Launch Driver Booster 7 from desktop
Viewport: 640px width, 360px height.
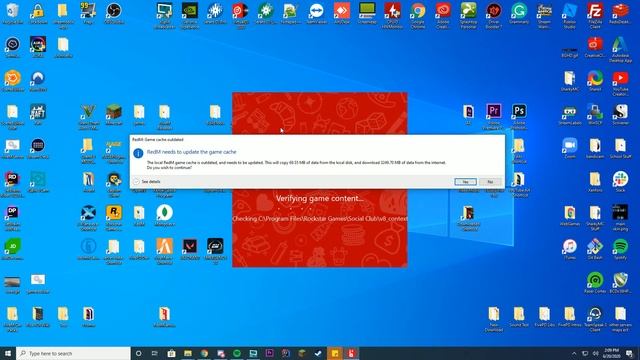tap(493, 16)
